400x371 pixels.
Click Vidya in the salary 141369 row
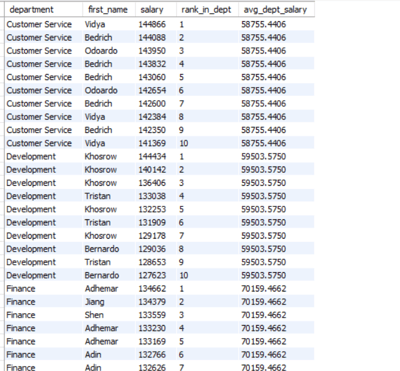click(x=95, y=143)
